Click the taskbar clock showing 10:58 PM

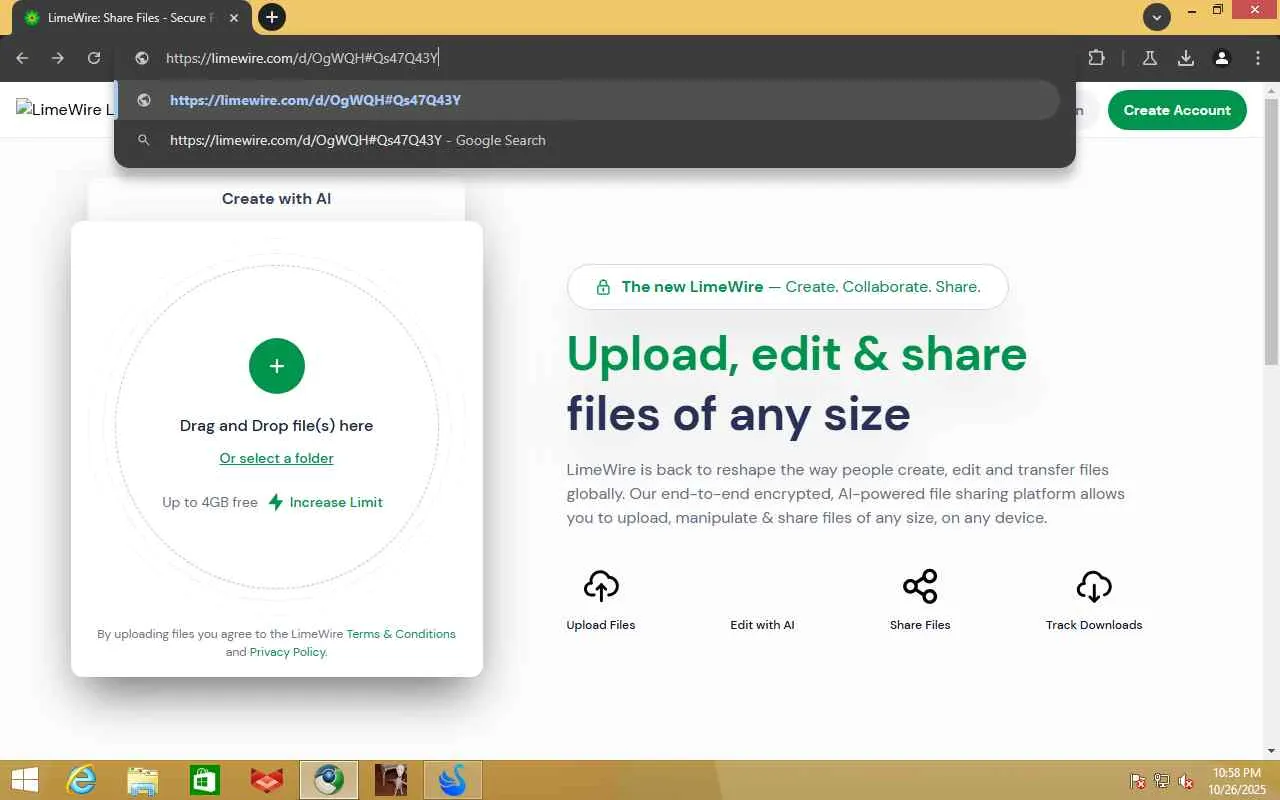pyautogui.click(x=1237, y=781)
